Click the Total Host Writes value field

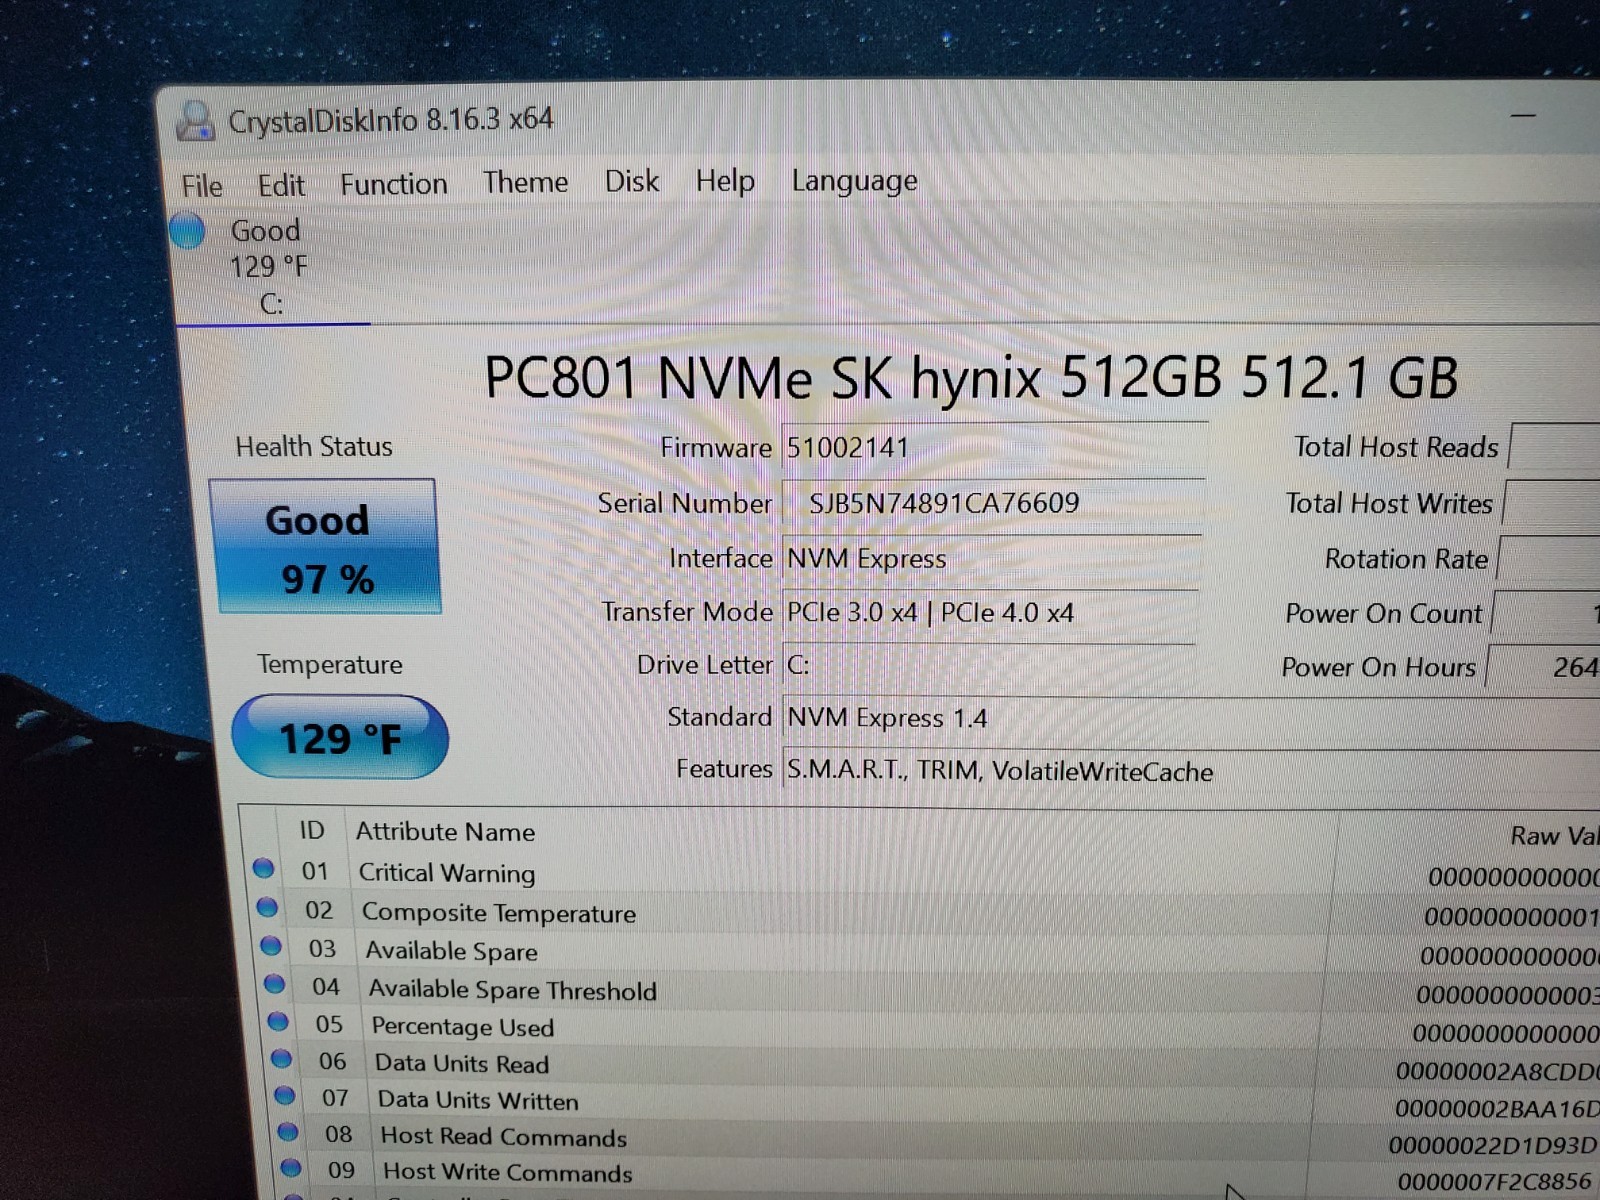click(x=1552, y=502)
